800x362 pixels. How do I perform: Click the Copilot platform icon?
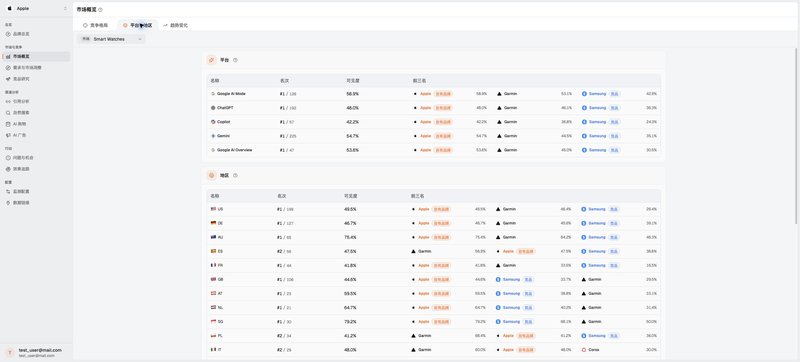click(213, 122)
